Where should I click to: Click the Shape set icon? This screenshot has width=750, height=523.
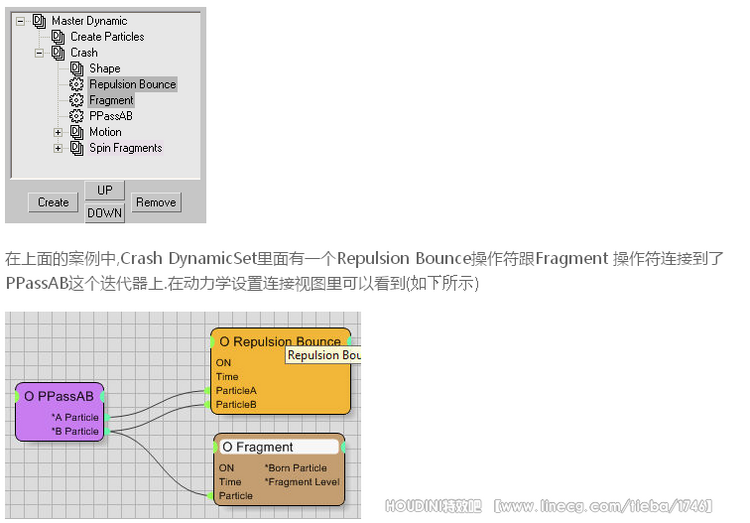(x=77, y=68)
